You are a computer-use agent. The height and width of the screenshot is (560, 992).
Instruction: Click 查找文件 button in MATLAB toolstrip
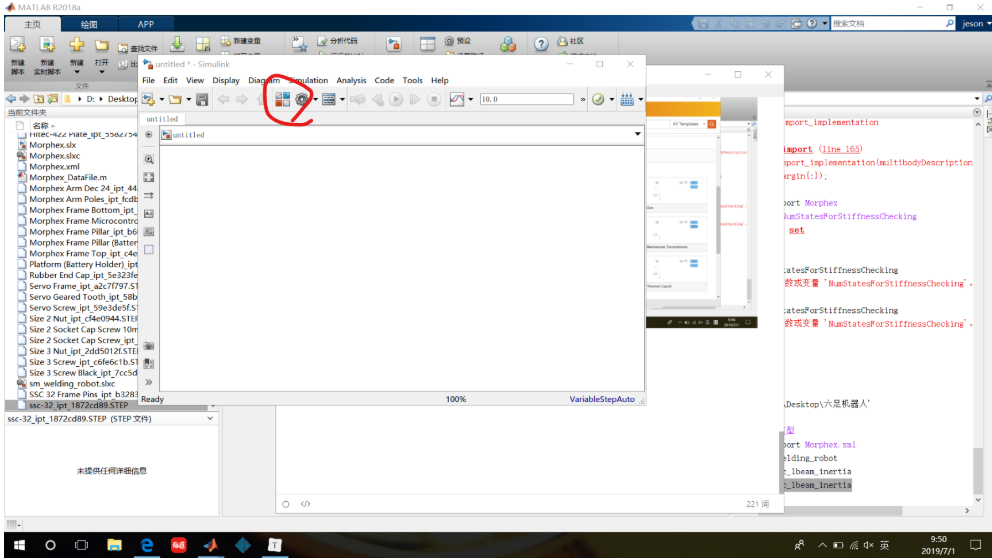pos(138,48)
